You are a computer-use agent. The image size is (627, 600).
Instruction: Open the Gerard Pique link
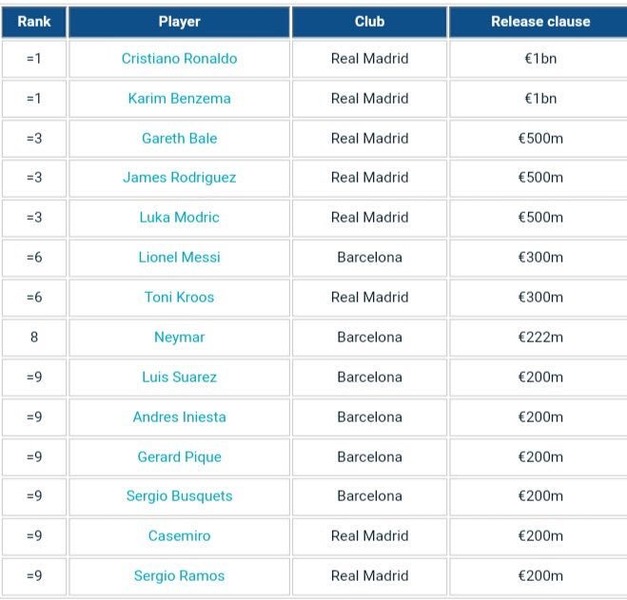click(x=179, y=457)
